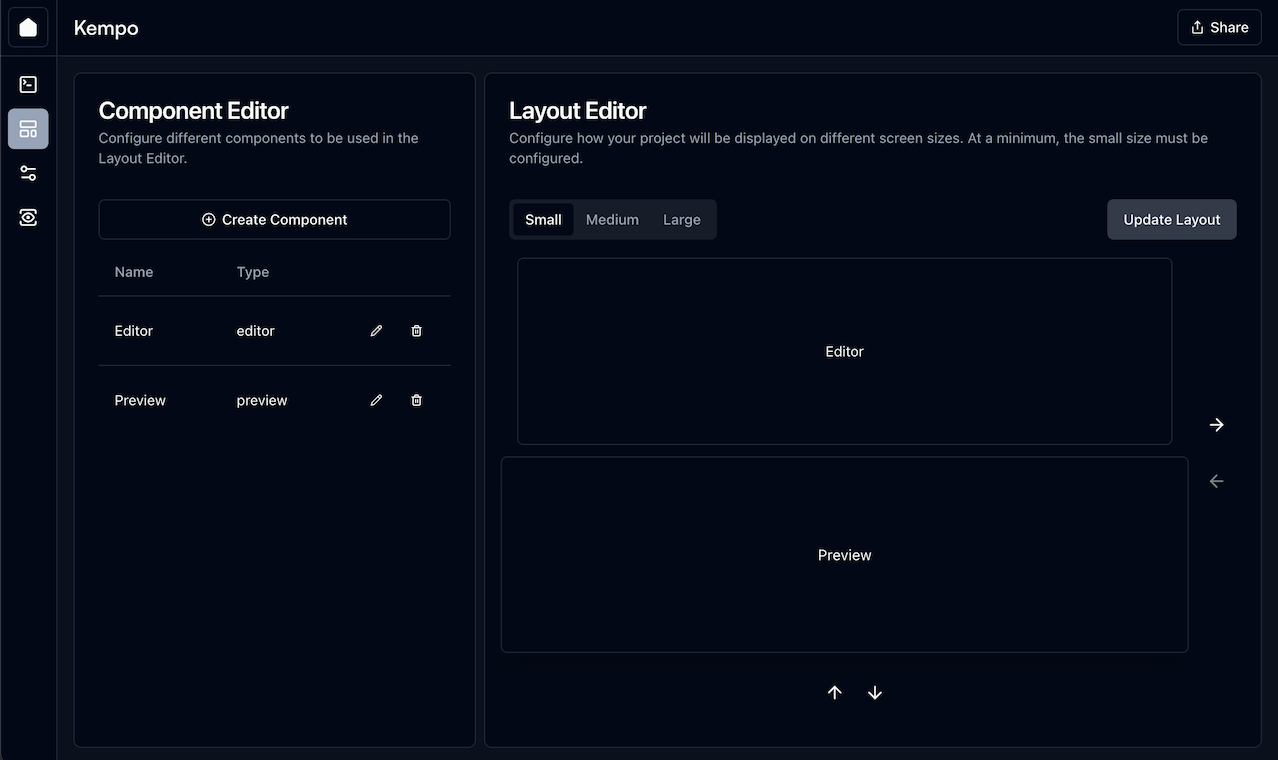Image resolution: width=1278 pixels, height=760 pixels.
Task: Delete the Preview component with trash icon
Action: point(417,400)
